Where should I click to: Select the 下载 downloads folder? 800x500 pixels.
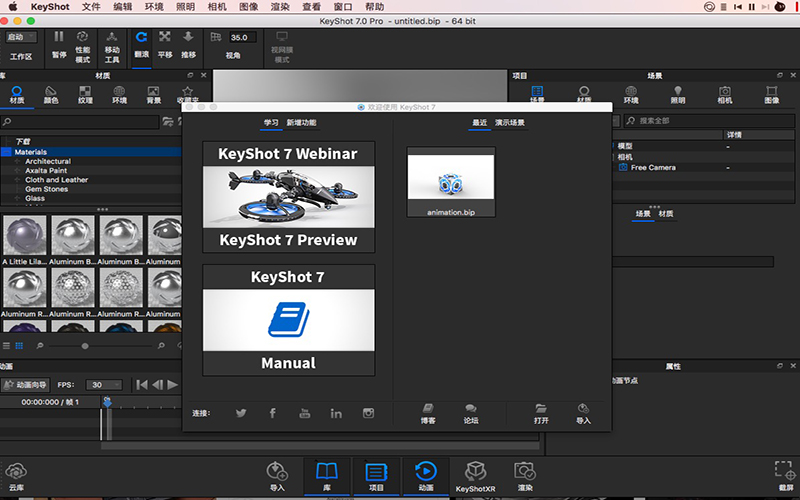[x=23, y=141]
